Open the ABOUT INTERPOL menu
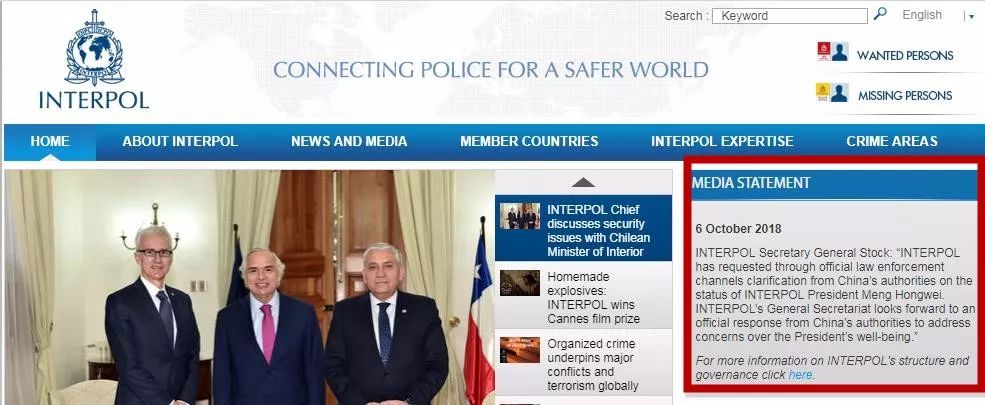The width and height of the screenshot is (985, 405). (x=180, y=141)
